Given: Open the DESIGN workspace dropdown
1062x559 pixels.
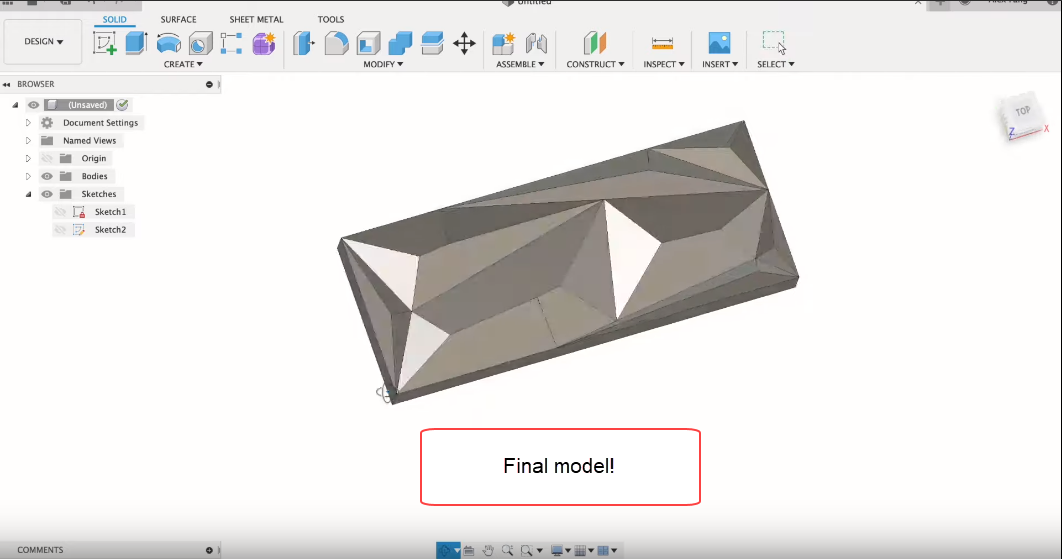Looking at the screenshot, I should pyautogui.click(x=43, y=41).
